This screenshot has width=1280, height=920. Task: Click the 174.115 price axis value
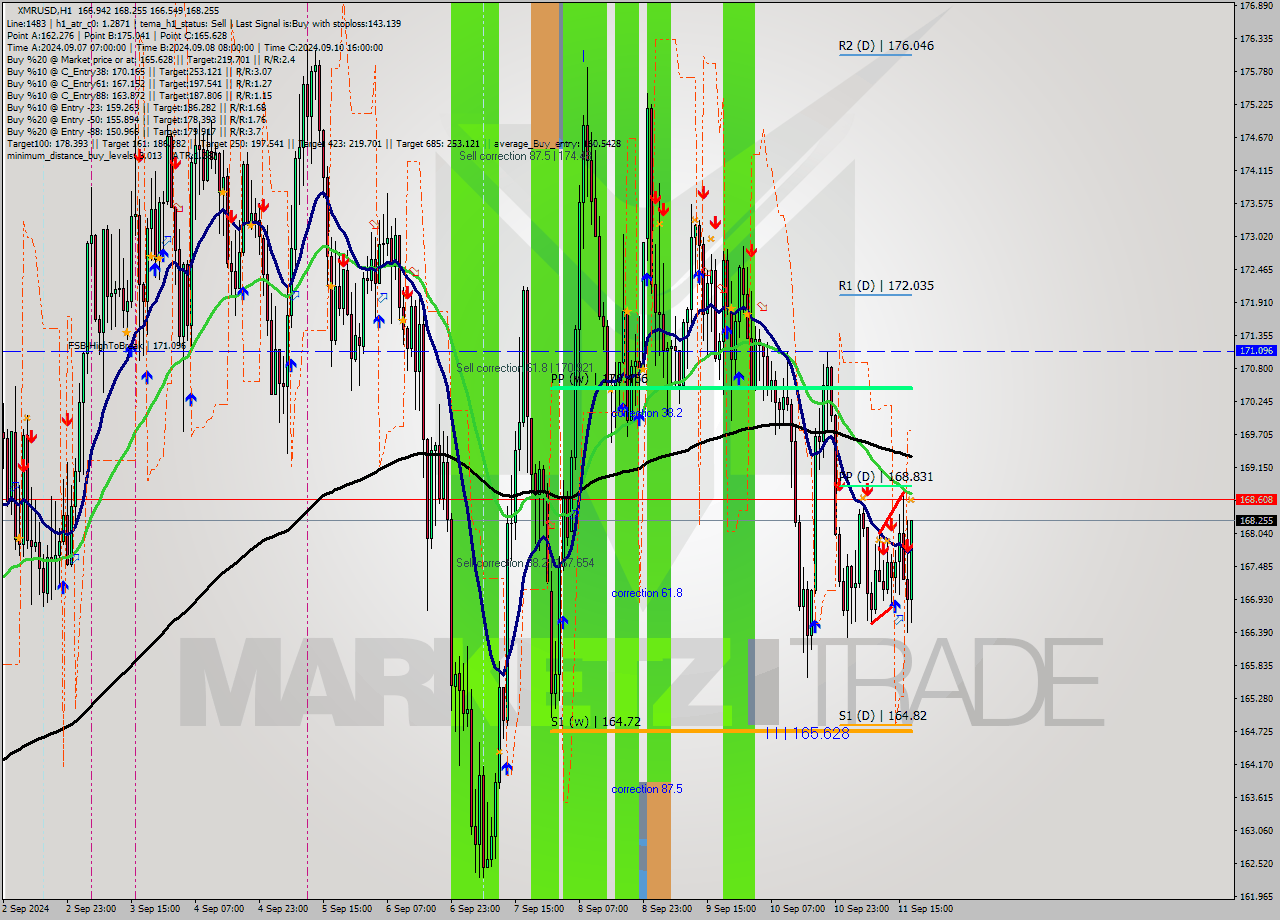point(1255,171)
